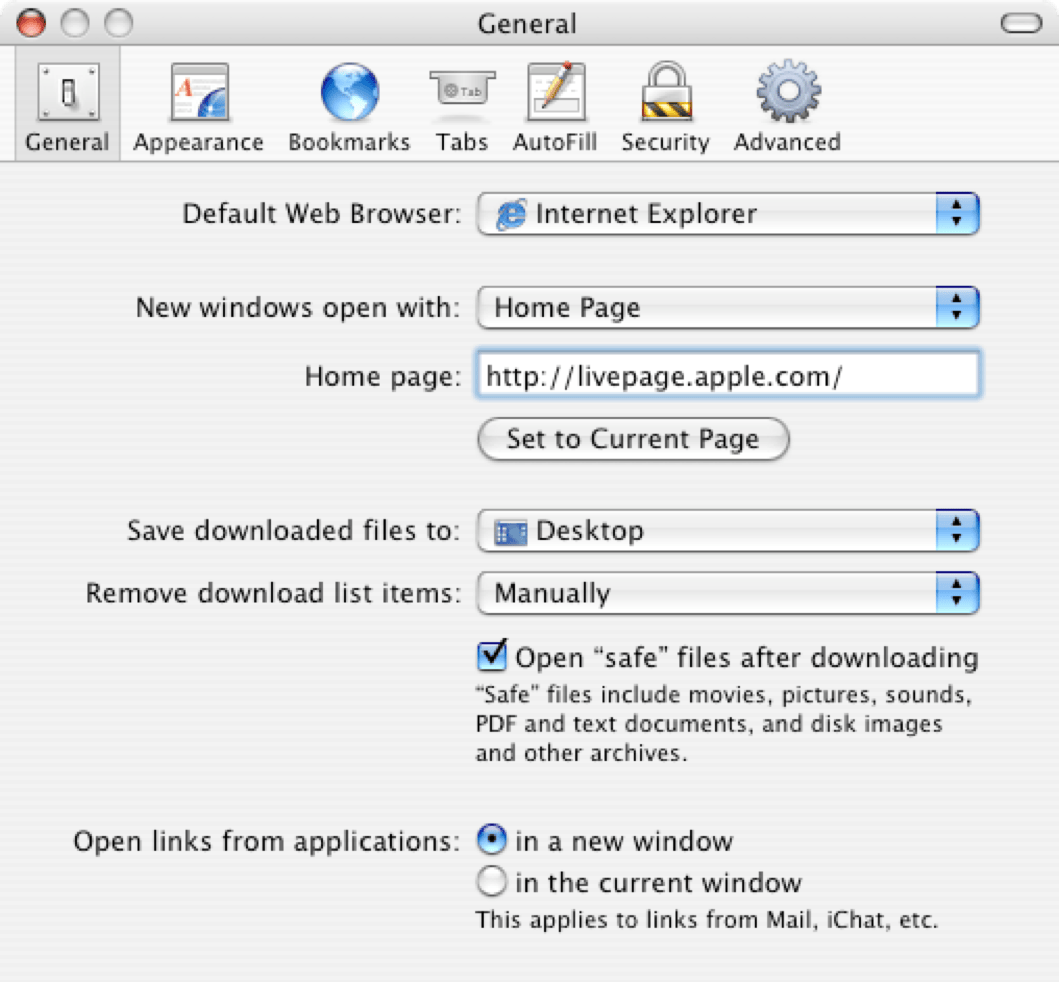Open the Advanced gear pane
This screenshot has height=982, width=1059.
pyautogui.click(x=787, y=106)
